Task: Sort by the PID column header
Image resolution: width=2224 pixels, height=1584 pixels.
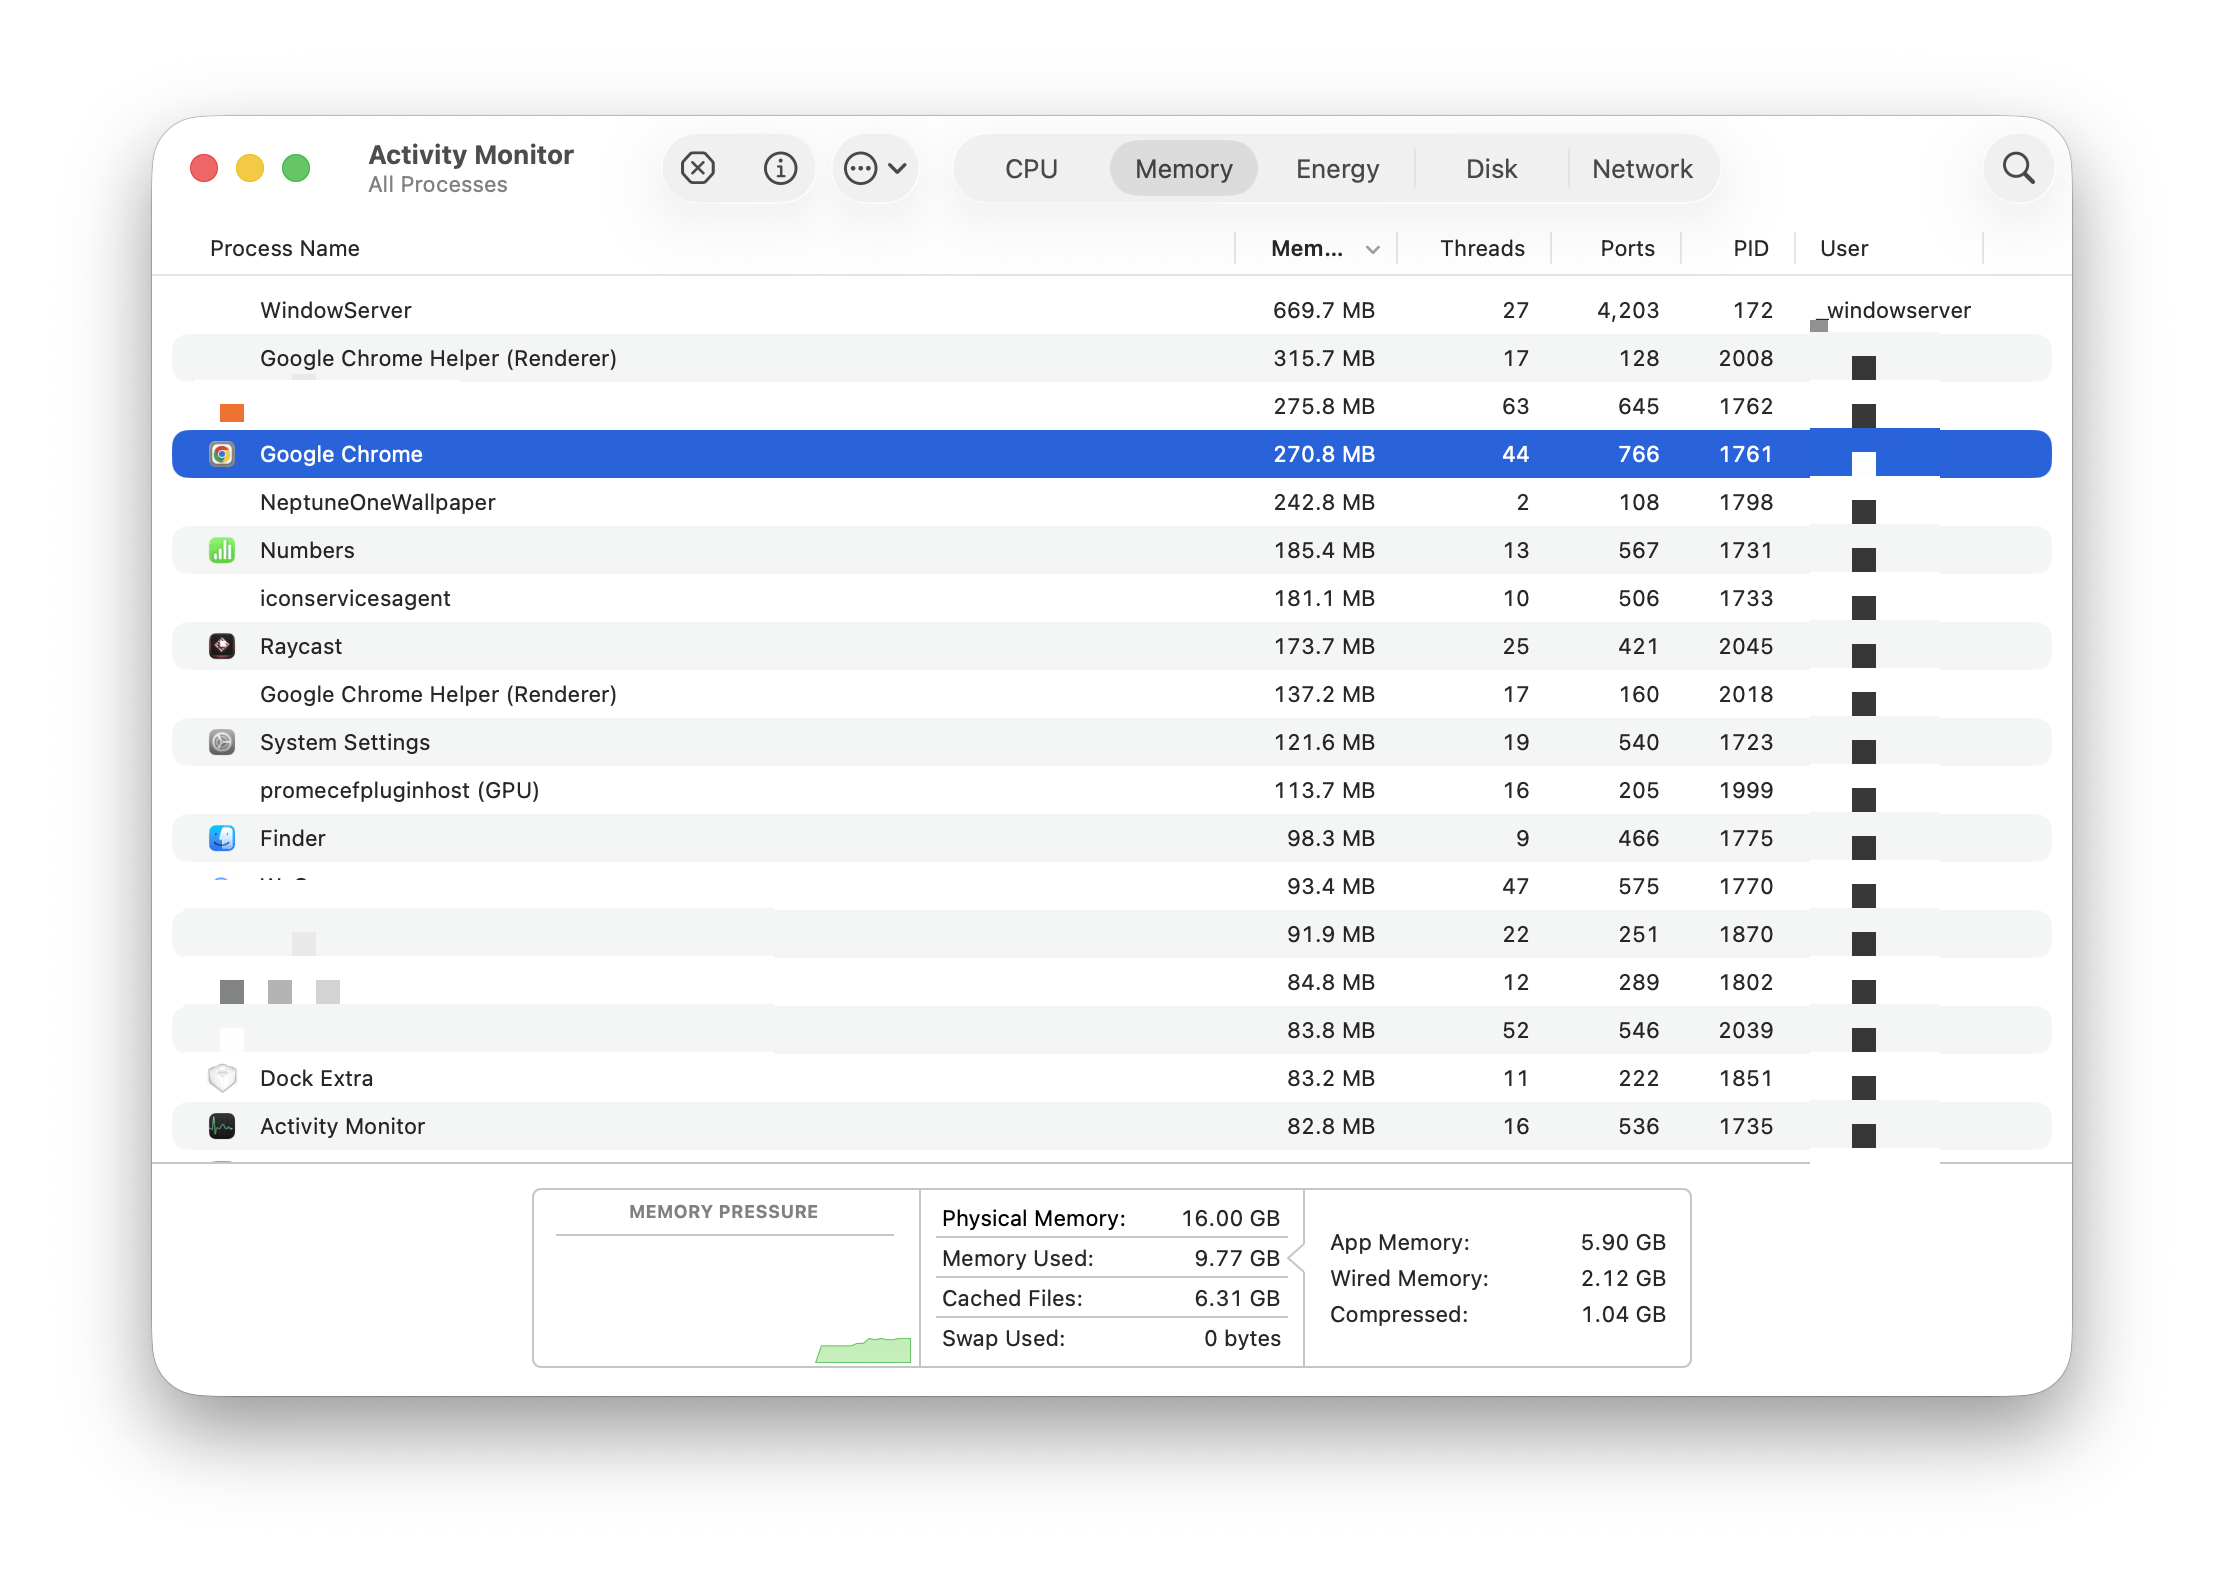Action: pos(1751,248)
